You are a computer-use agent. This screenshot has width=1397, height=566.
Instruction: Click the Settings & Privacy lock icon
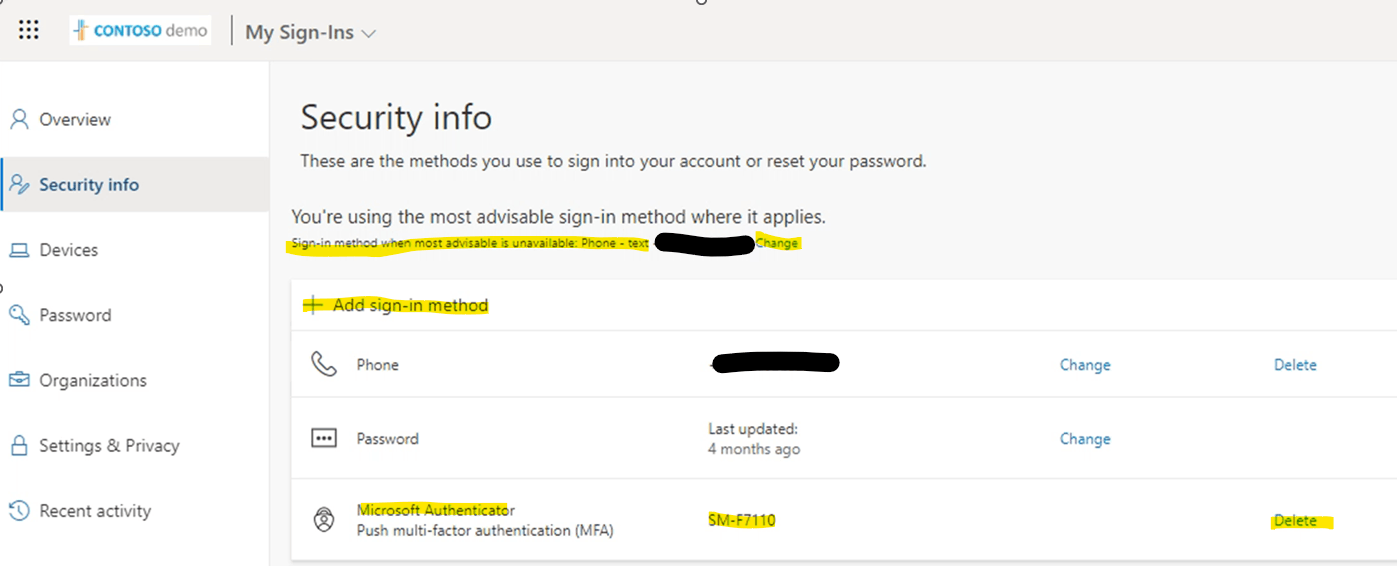(19, 446)
